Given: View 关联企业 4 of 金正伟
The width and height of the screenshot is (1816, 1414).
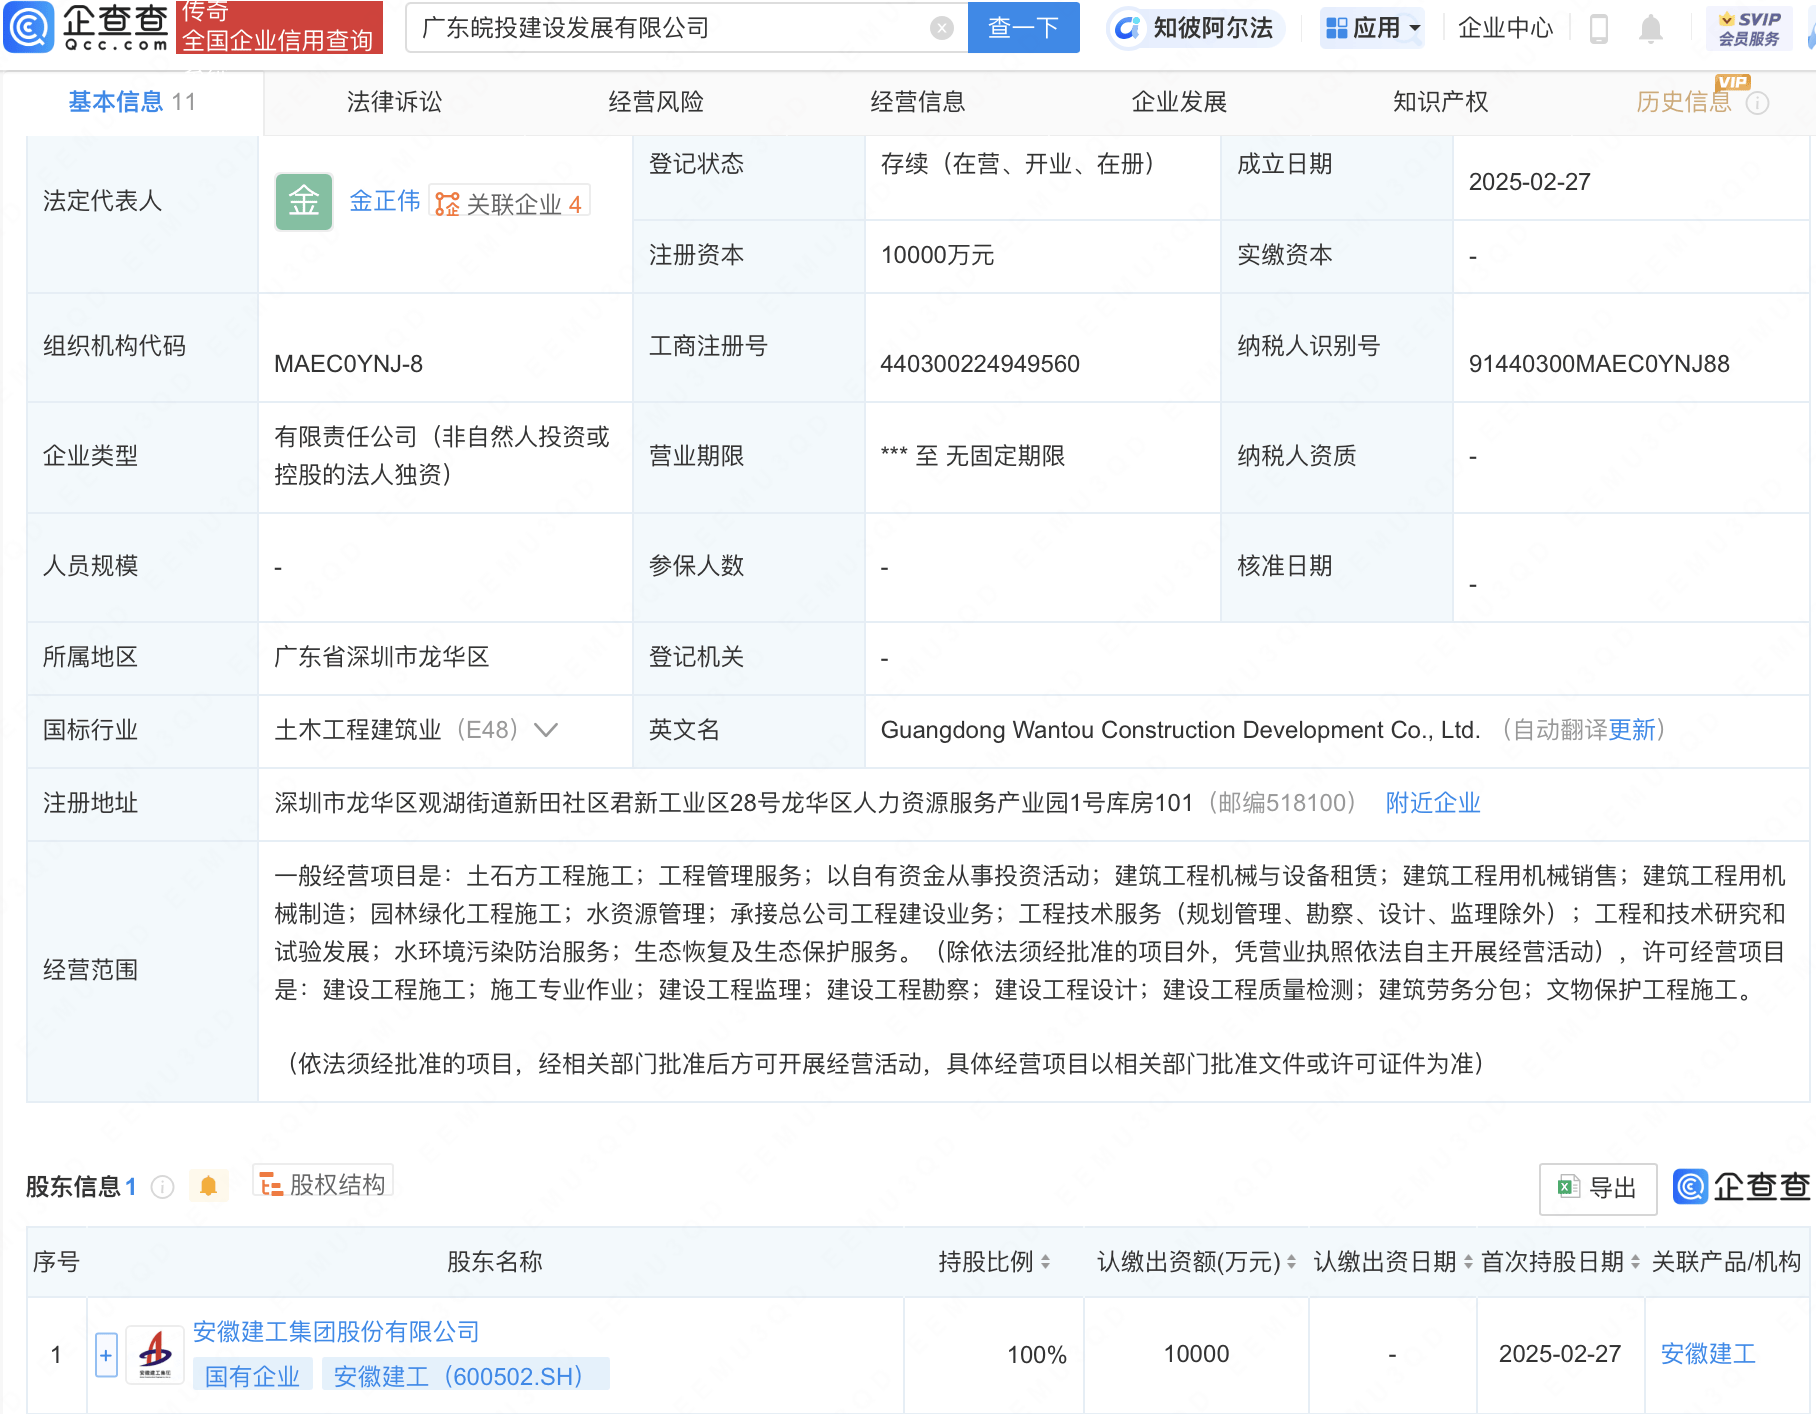Looking at the screenshot, I should click(x=510, y=203).
